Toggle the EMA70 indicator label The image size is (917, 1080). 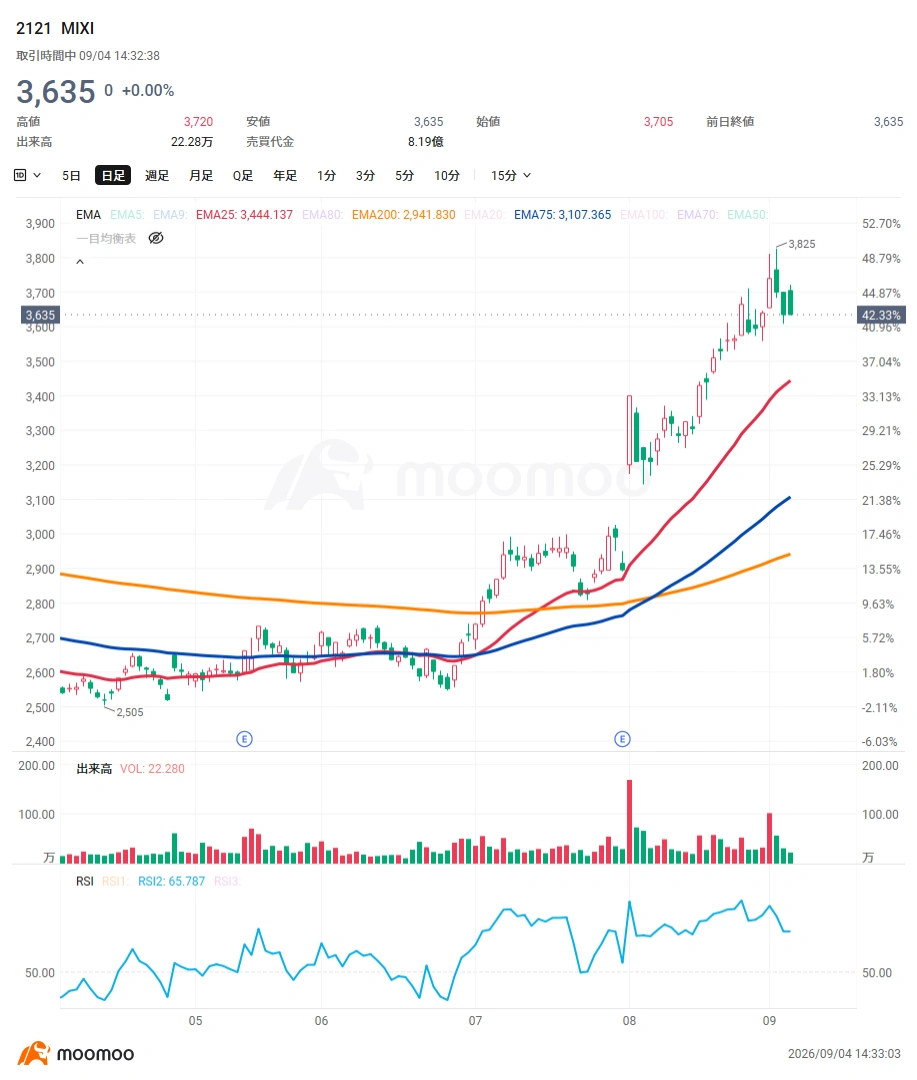[x=697, y=215]
